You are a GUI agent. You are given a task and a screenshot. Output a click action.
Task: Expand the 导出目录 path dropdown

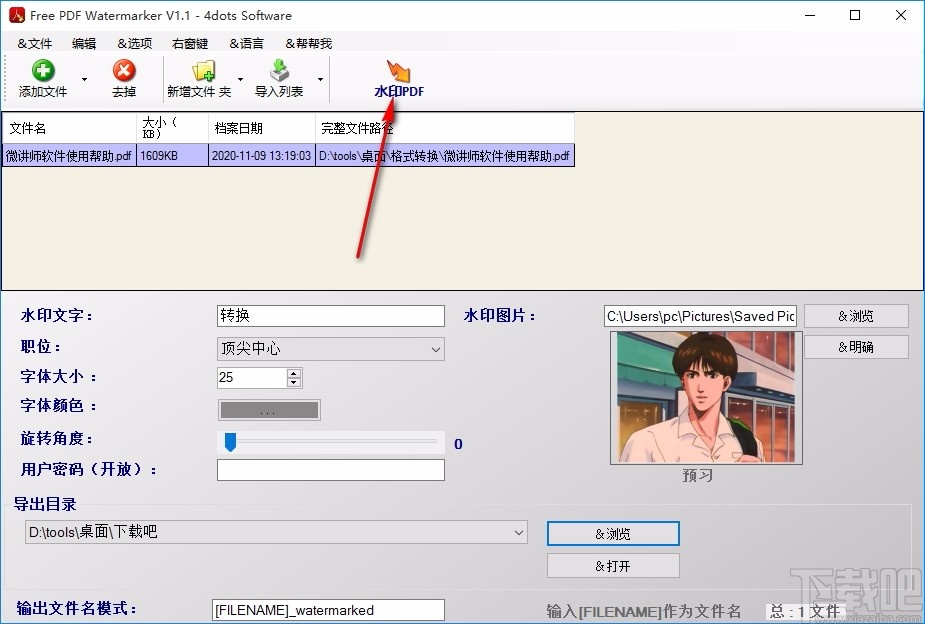click(x=519, y=533)
